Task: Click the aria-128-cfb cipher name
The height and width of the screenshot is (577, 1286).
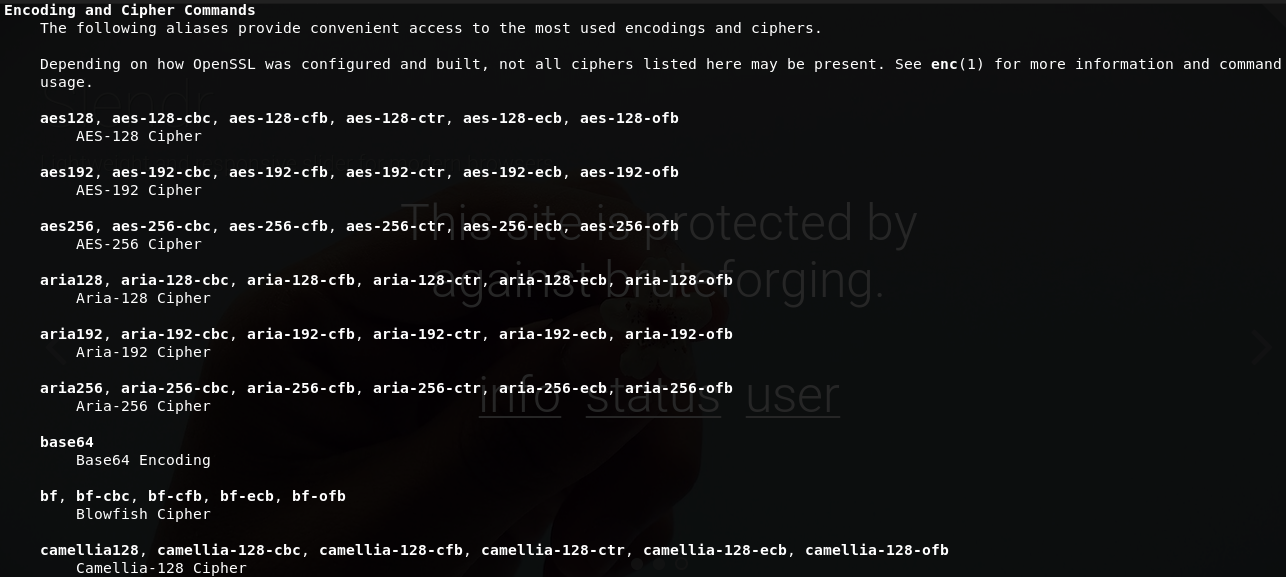Action: pyautogui.click(x=301, y=280)
